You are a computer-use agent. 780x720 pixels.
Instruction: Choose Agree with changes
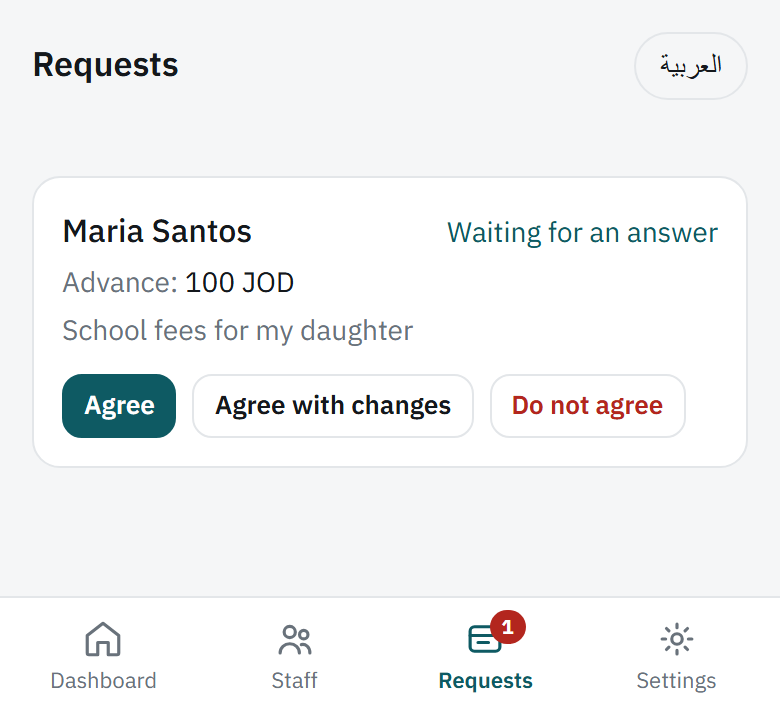[x=333, y=406]
